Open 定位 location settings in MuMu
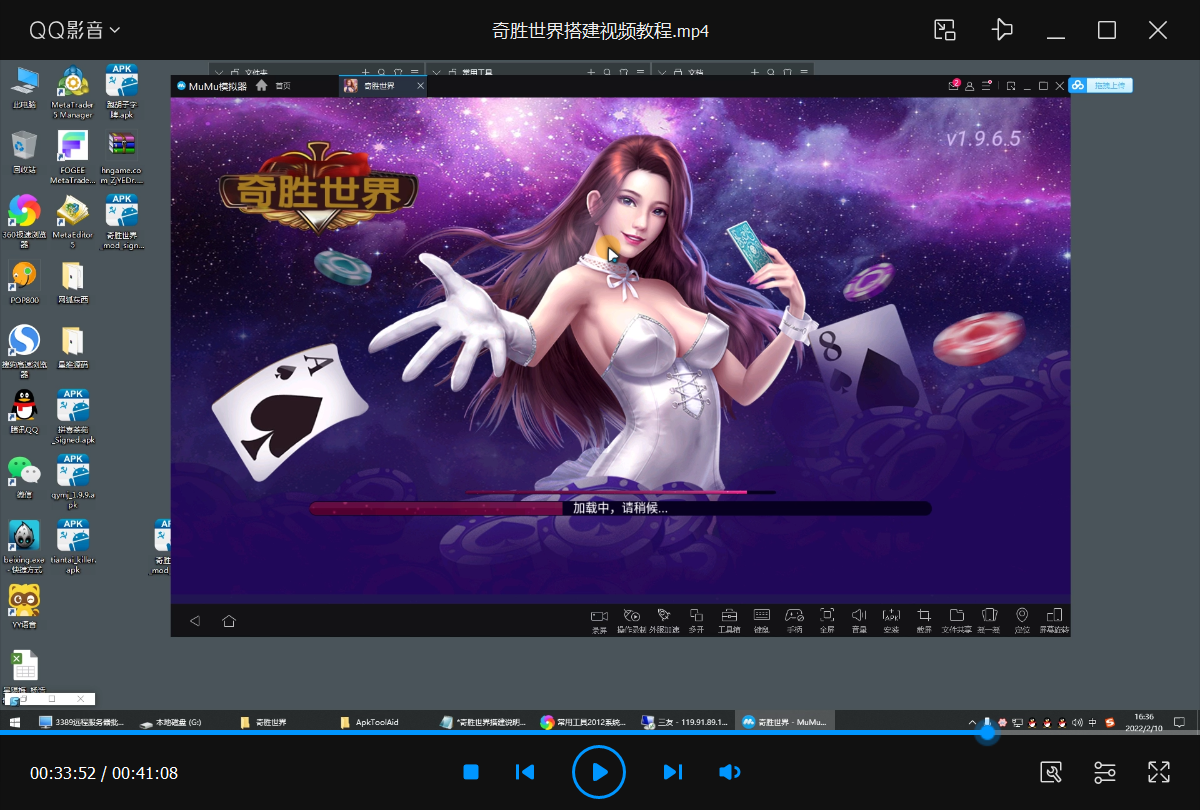Screen dimensions: 1200x810 pos(1022,620)
